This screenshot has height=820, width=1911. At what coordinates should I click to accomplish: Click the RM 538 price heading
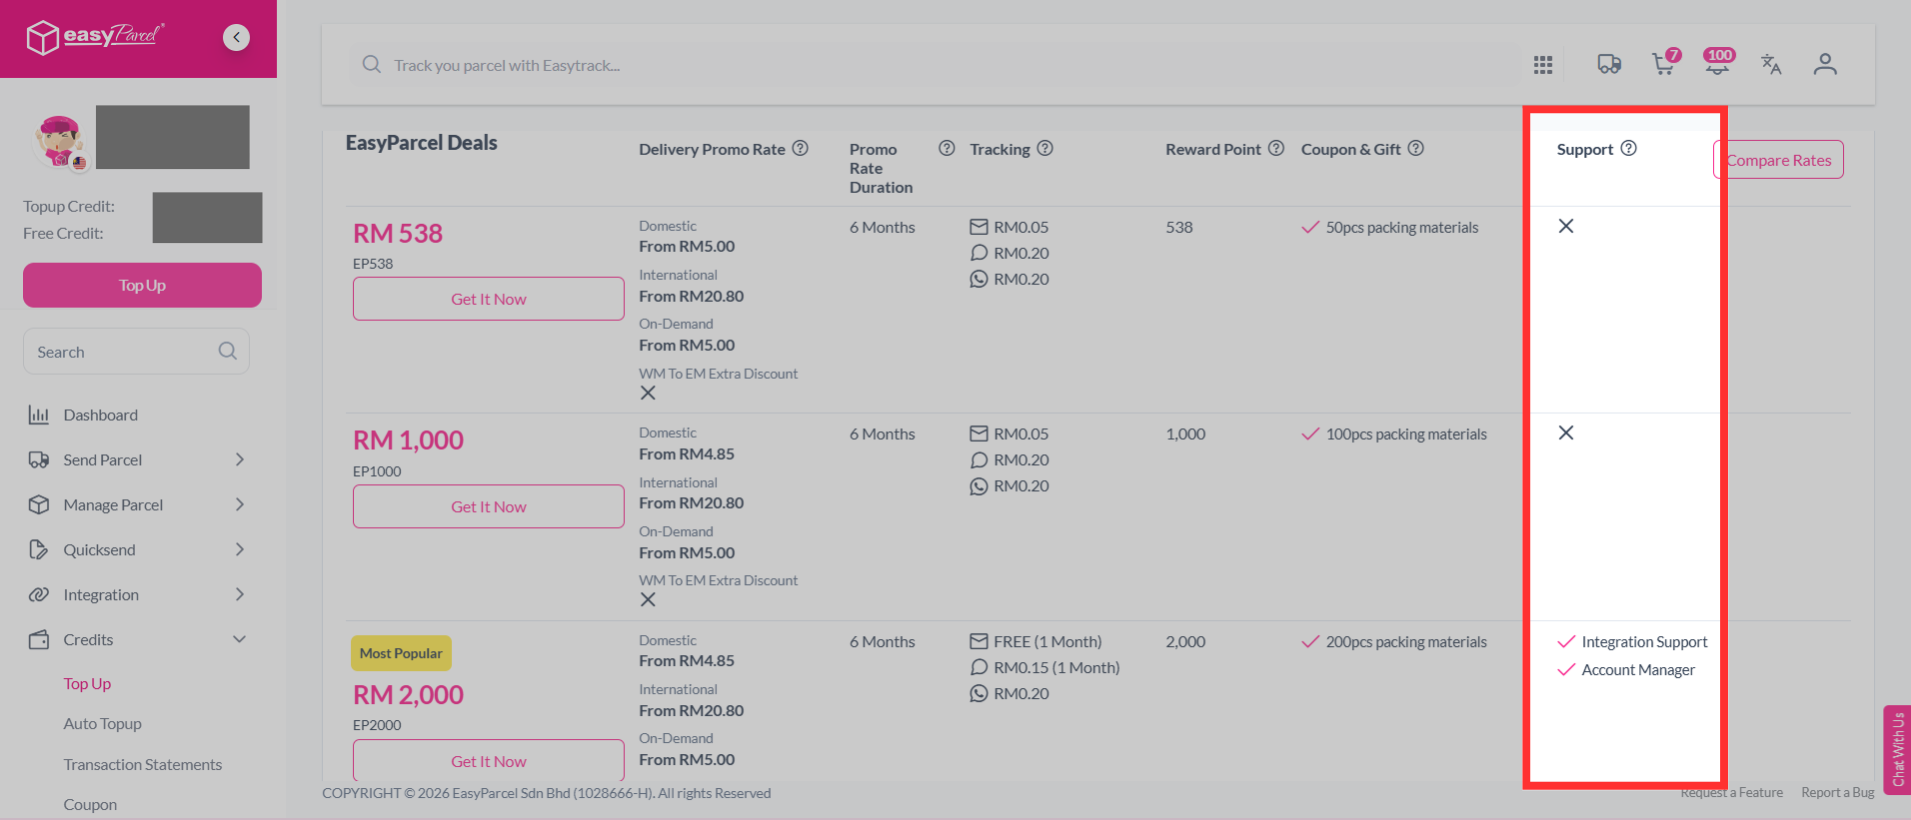coord(398,234)
